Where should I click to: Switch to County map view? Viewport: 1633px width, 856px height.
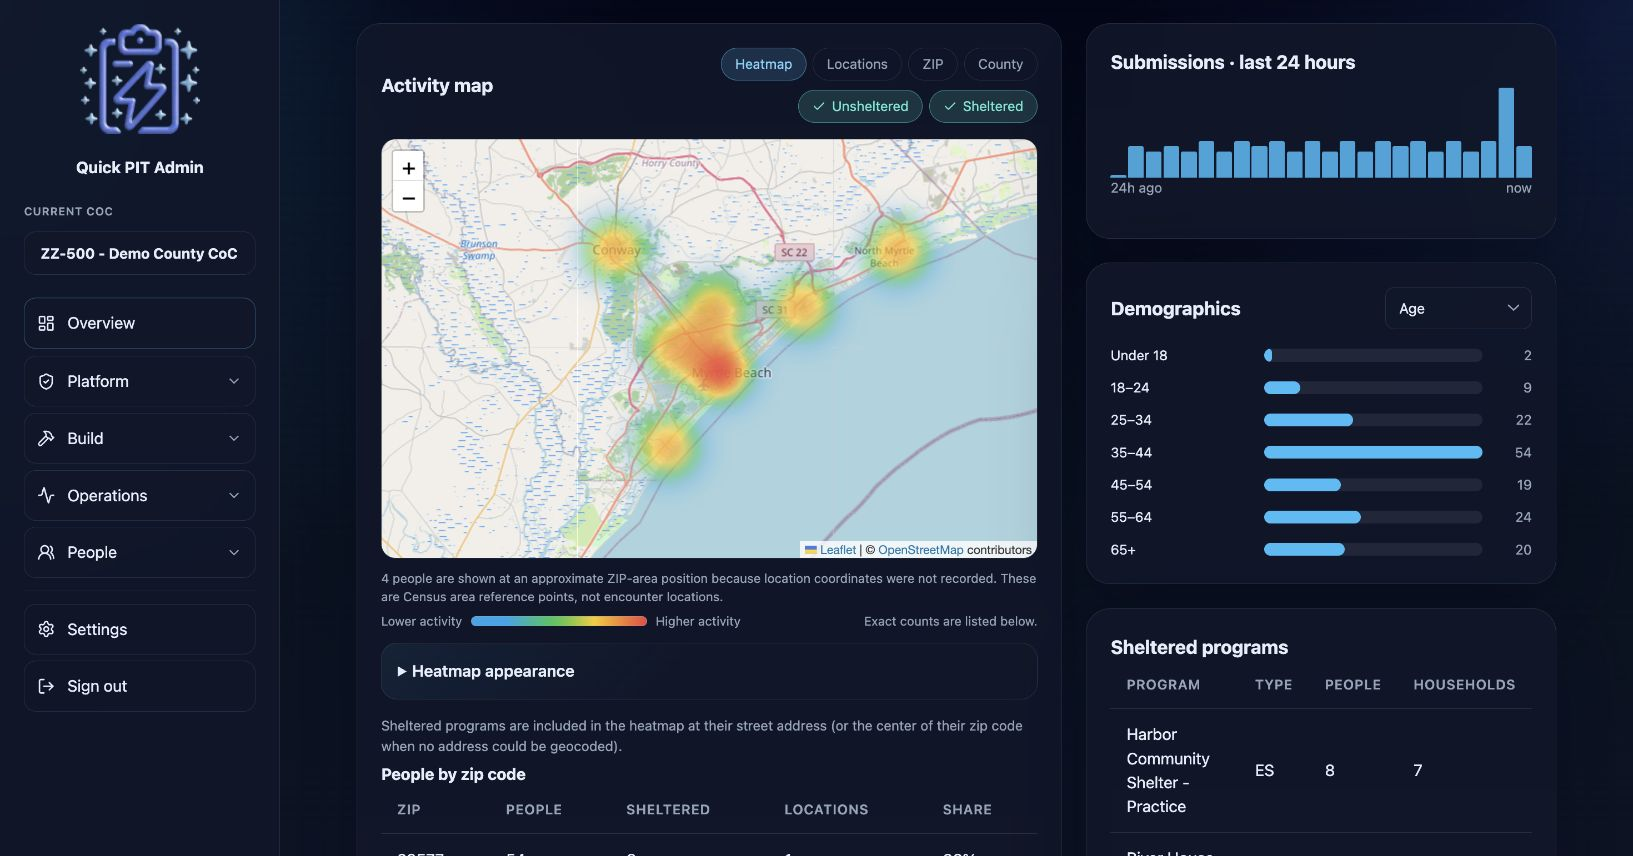coord(1000,64)
